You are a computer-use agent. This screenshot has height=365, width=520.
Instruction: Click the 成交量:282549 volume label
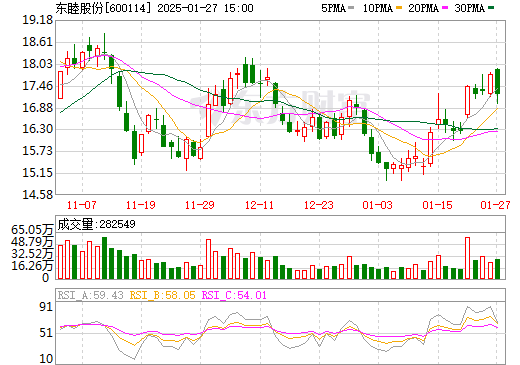pyautogui.click(x=96, y=224)
